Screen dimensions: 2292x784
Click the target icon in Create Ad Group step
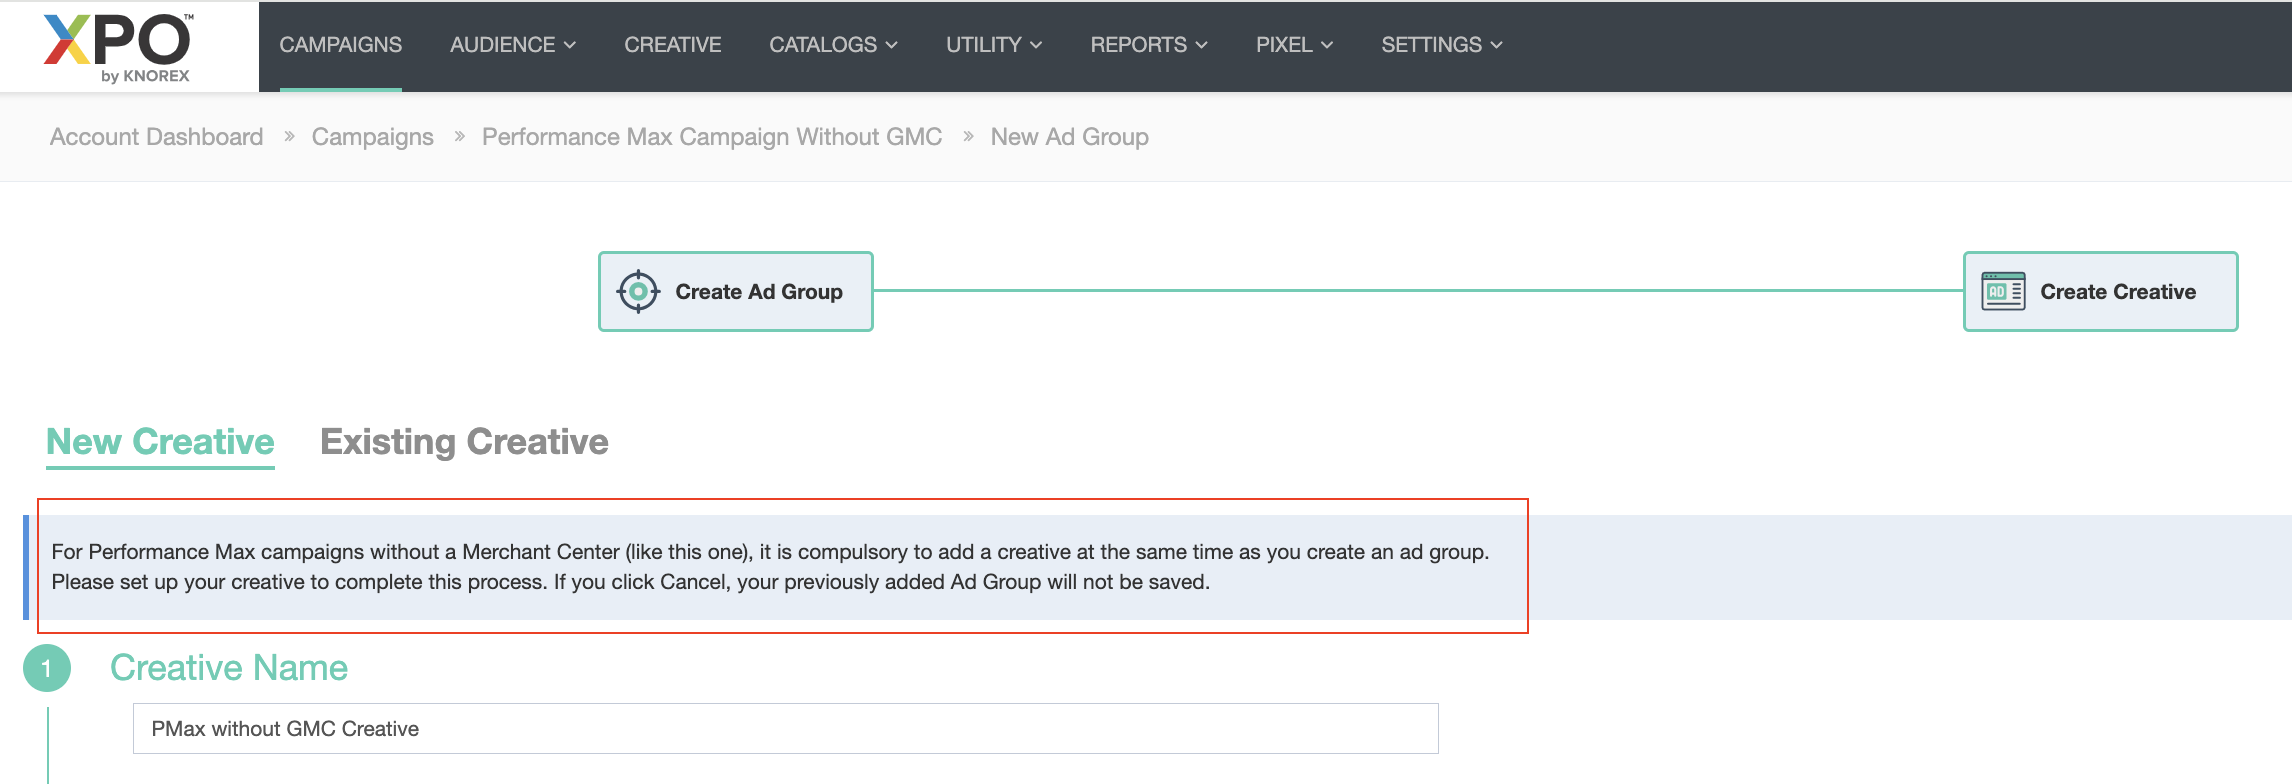point(638,292)
